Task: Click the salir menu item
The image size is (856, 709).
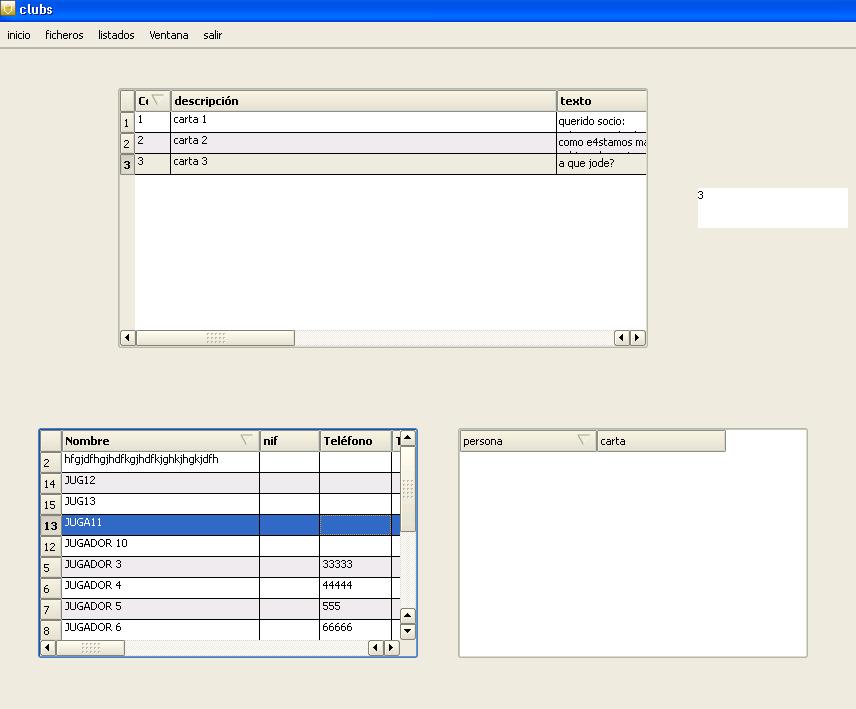Action: (212, 35)
